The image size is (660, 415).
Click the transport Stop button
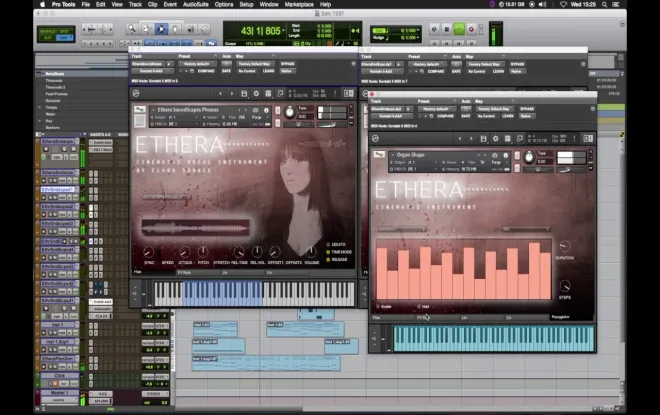[x=447, y=29]
